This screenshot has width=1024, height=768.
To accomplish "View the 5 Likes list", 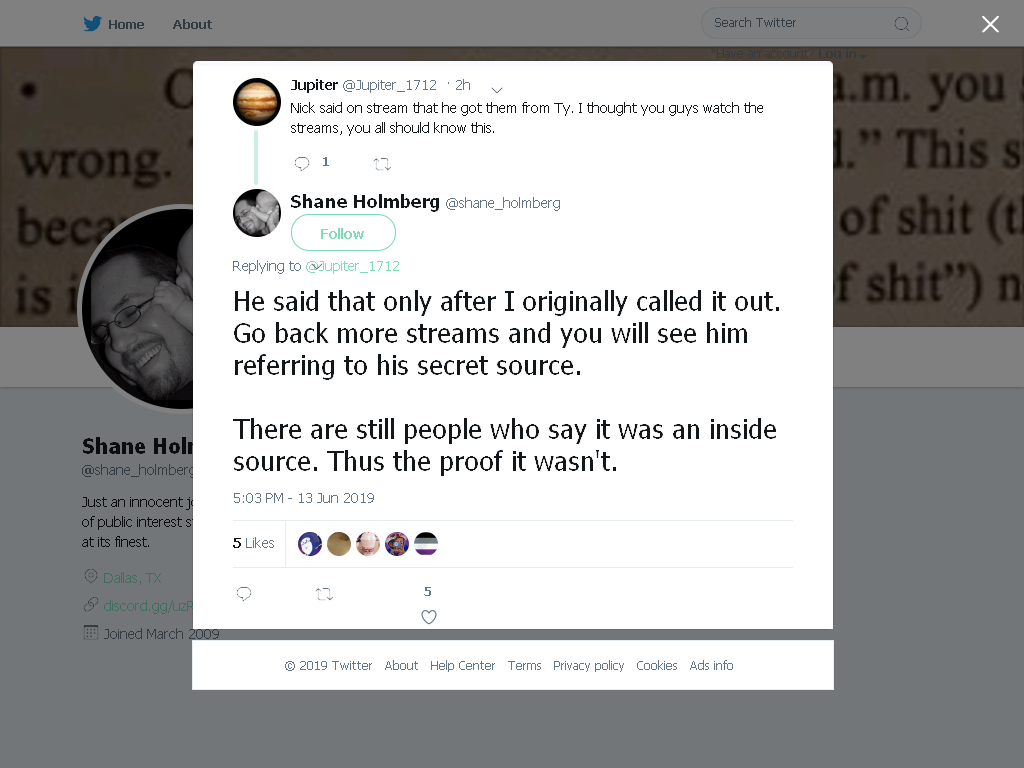I will click(253, 543).
